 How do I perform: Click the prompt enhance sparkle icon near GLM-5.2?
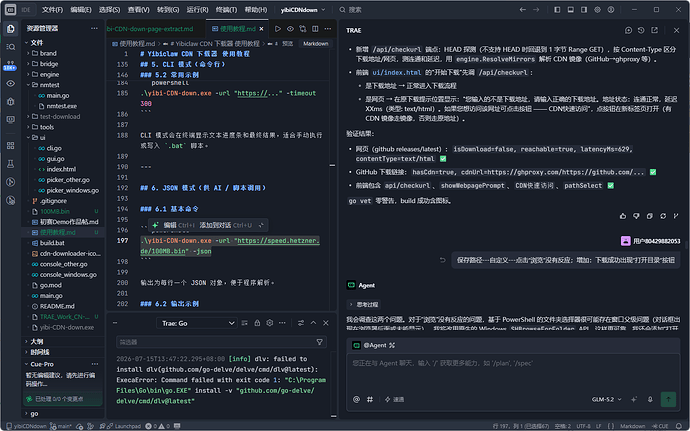634,399
